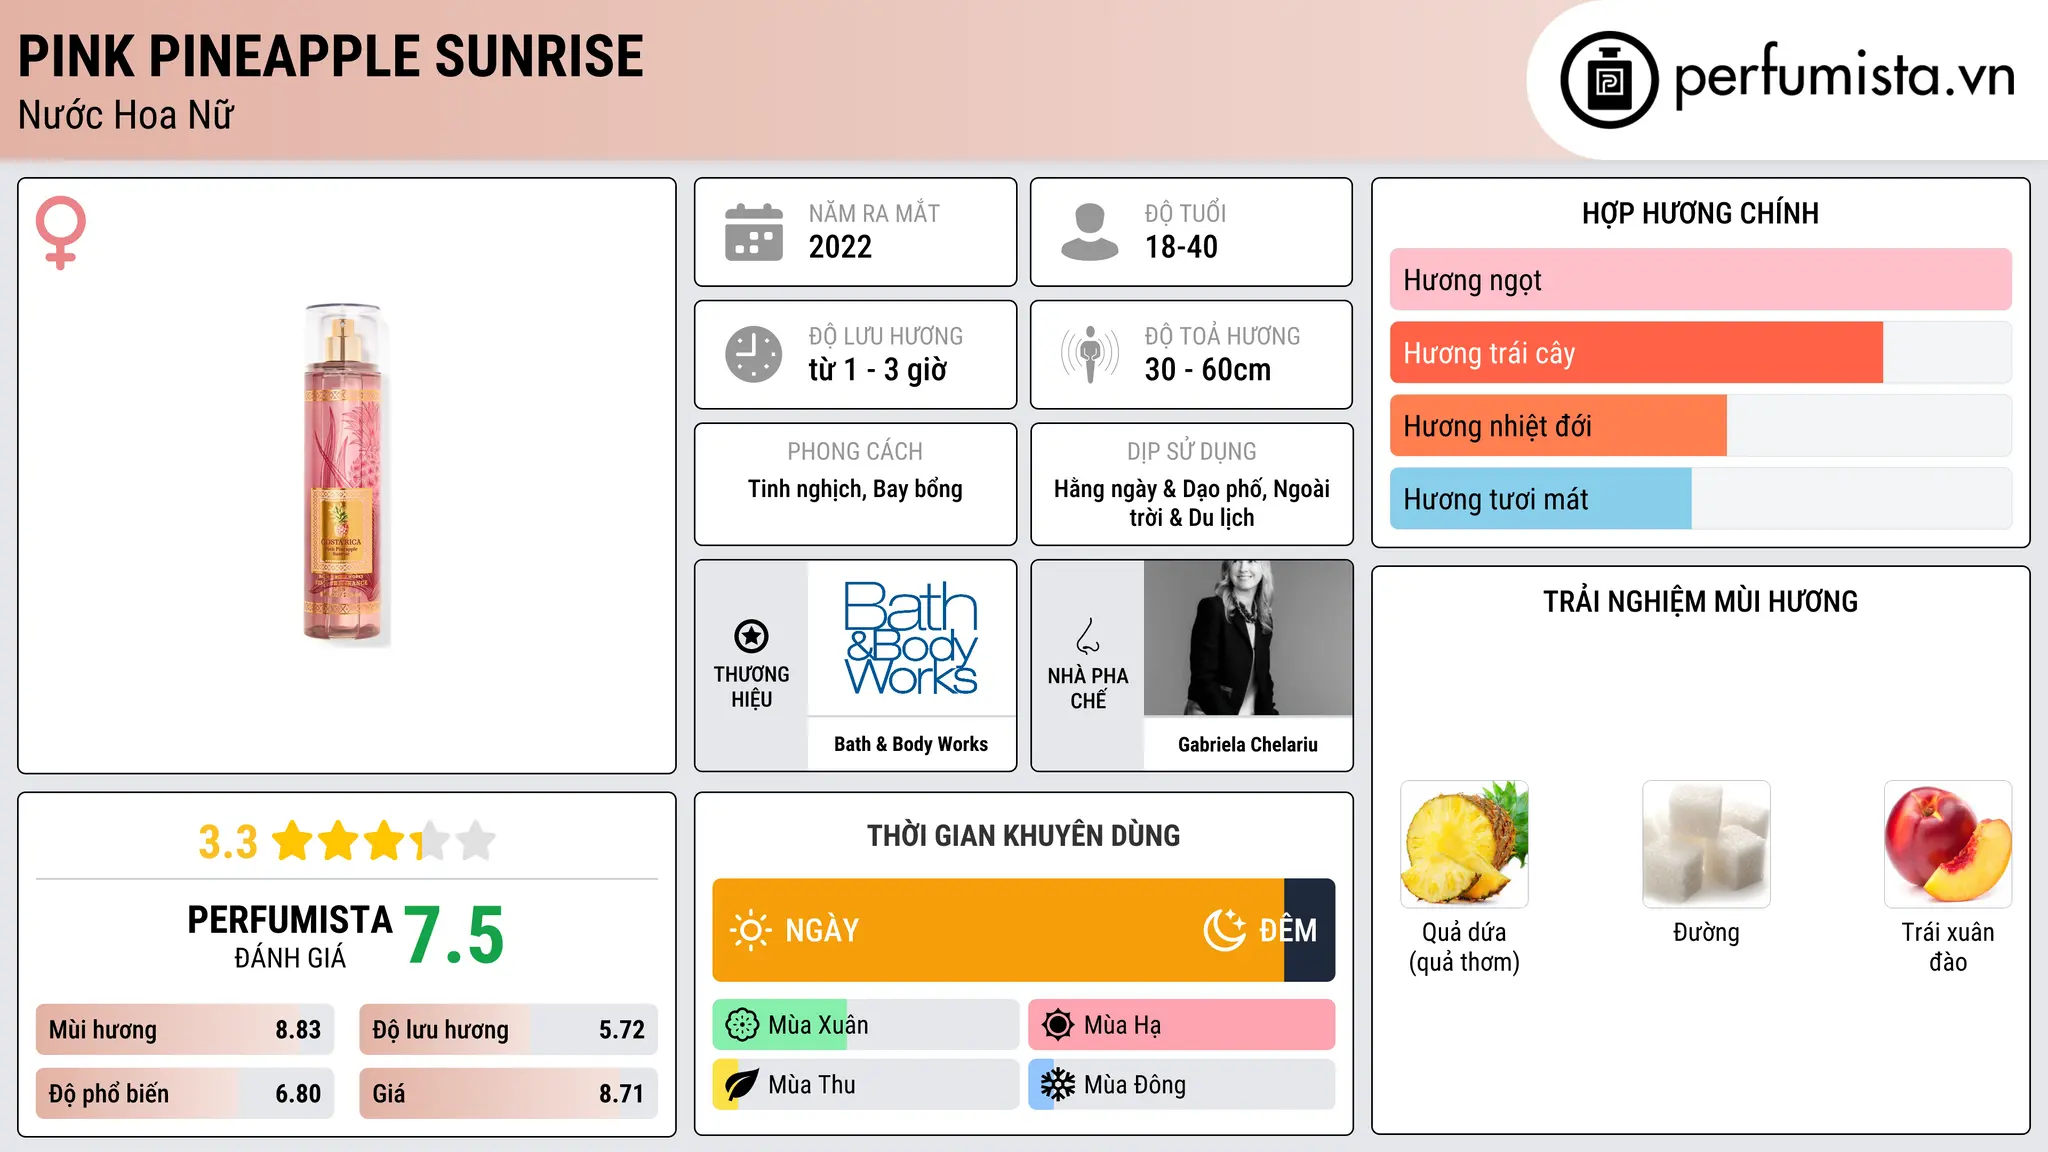Click the sillage value 30 - 60cm

1208,370
